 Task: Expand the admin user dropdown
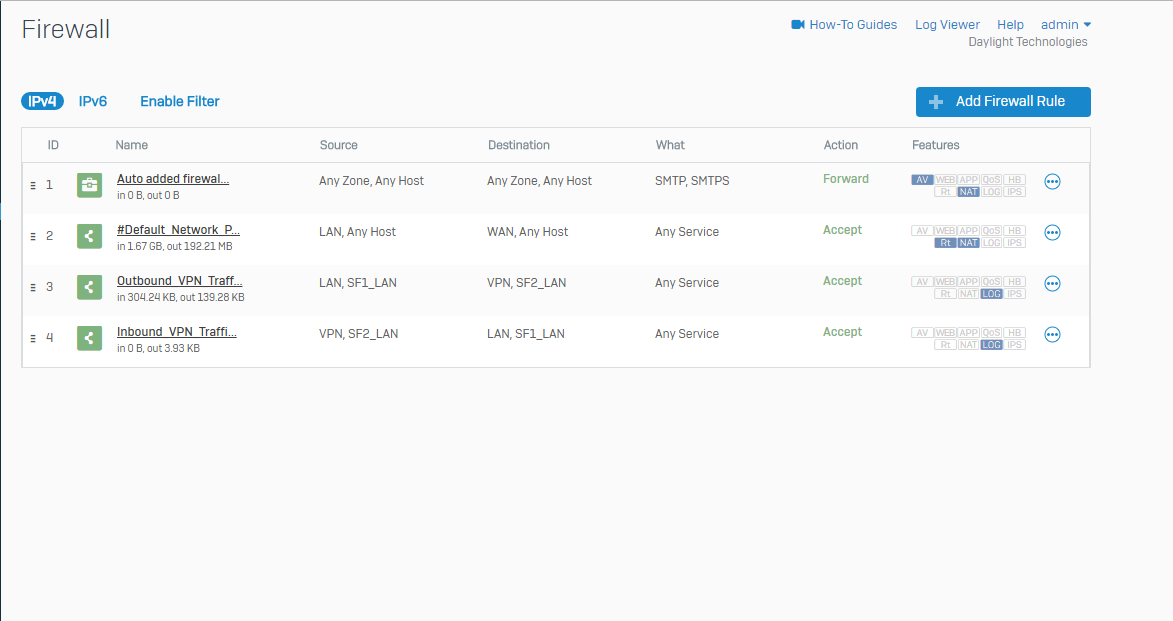pos(1065,25)
